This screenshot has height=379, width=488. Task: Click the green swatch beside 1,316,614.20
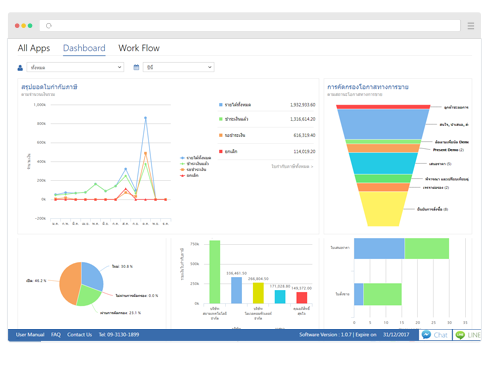(221, 119)
